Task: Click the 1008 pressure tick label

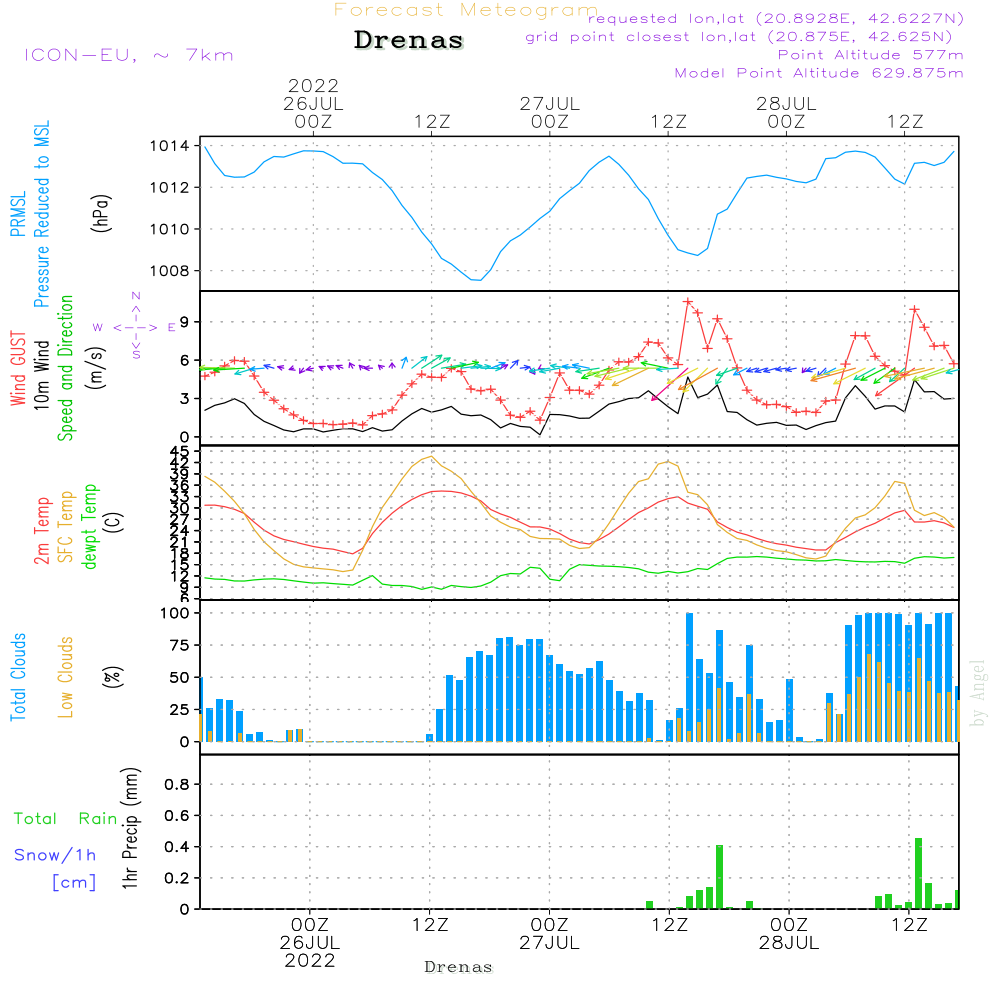Action: click(x=169, y=271)
